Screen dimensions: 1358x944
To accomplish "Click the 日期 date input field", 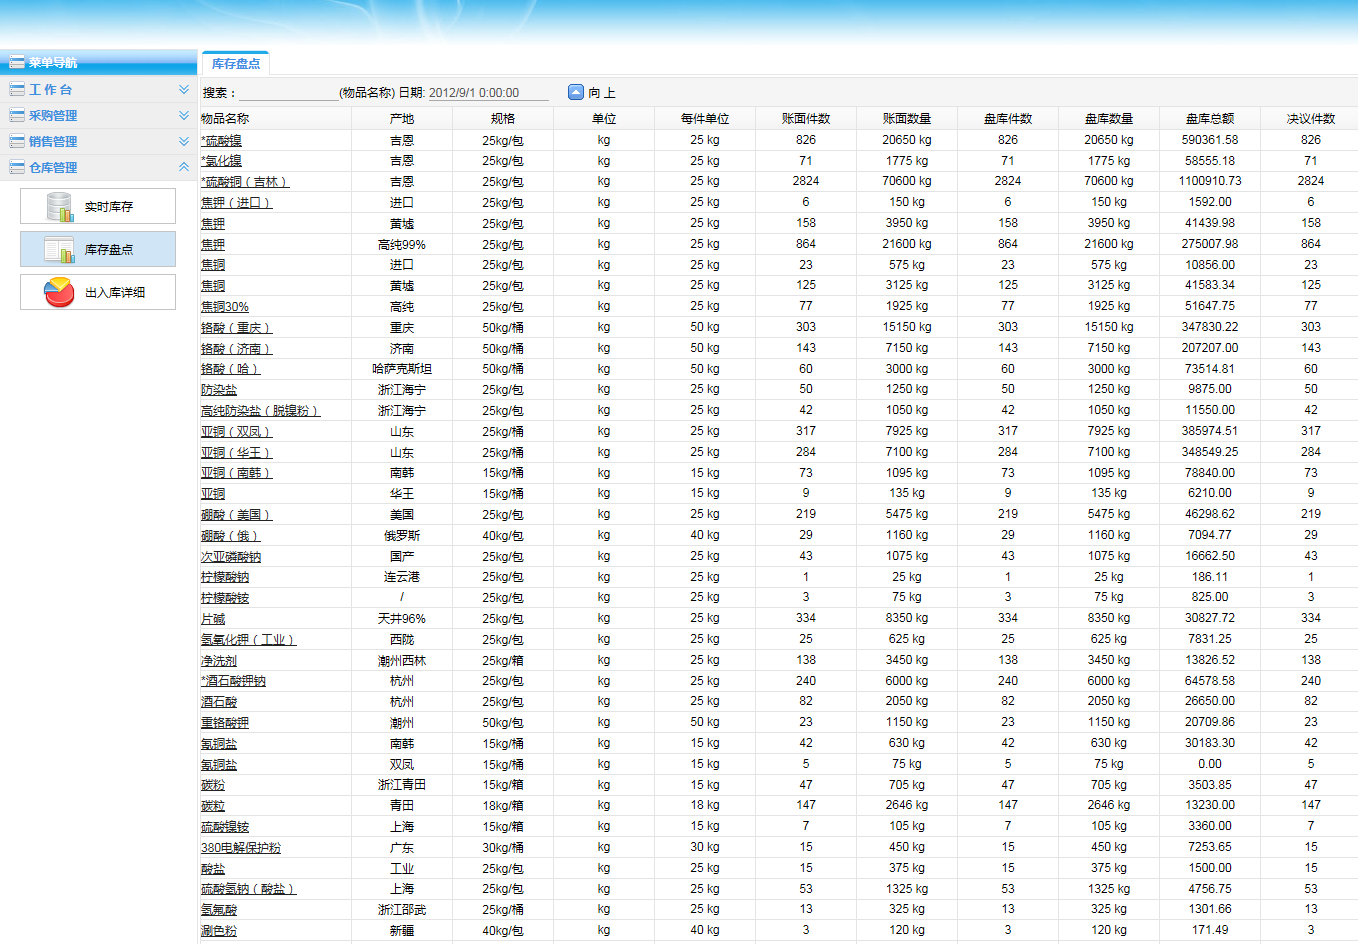I will point(488,93).
